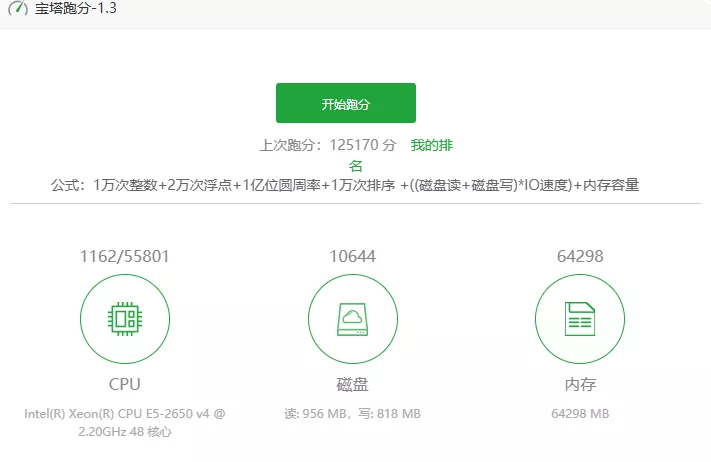711x462 pixels.
Task: Select the disk score 10644
Action: [x=352, y=256]
